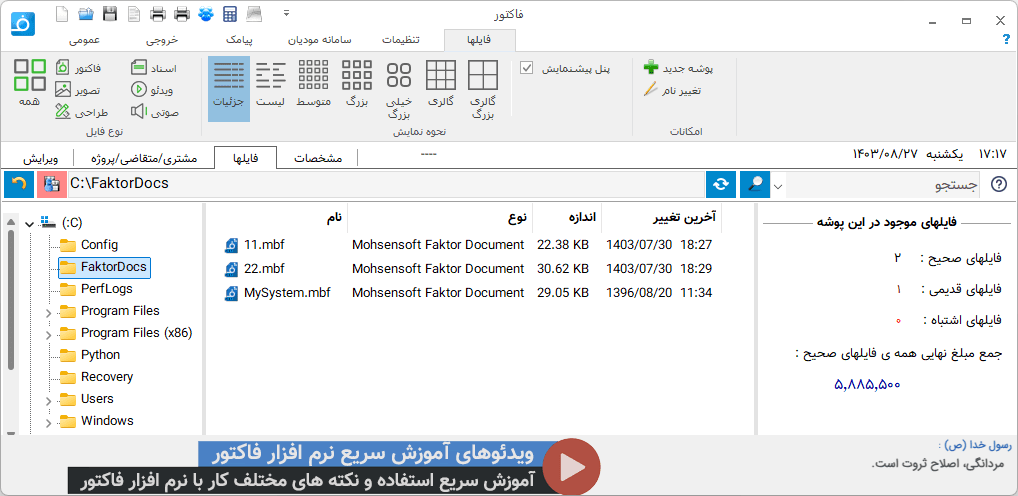Expand the Users folder node
1018x496 pixels.
pyautogui.click(x=49, y=401)
